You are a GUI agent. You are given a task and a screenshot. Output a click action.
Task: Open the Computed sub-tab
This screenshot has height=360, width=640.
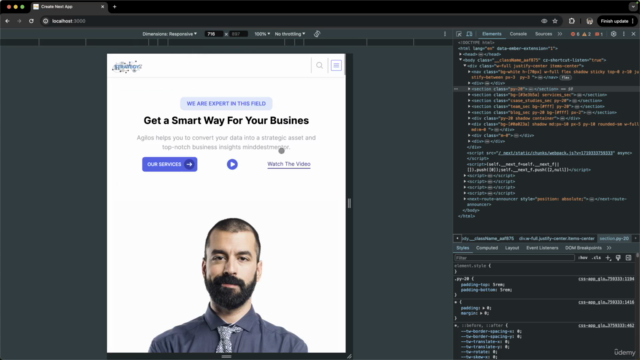(x=487, y=248)
